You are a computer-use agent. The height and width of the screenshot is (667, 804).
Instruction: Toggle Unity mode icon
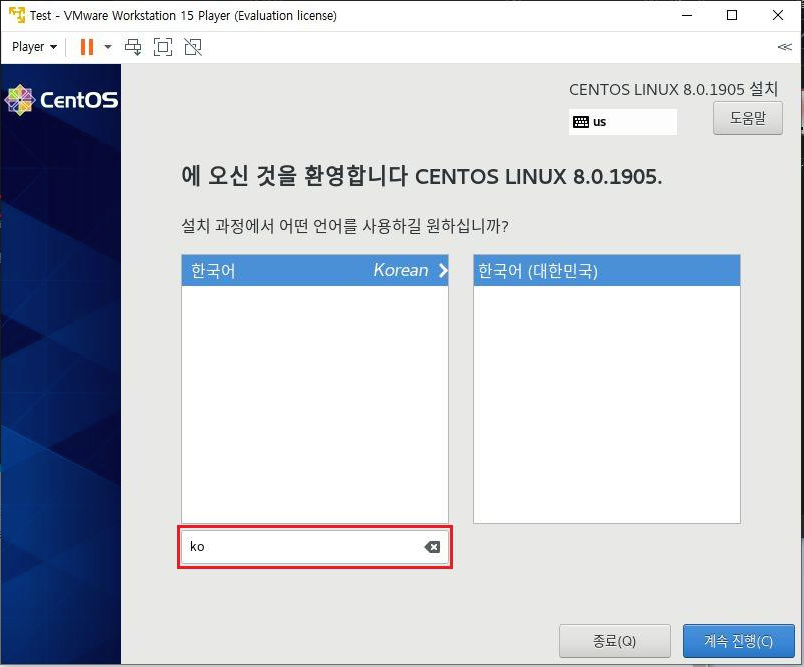point(193,47)
